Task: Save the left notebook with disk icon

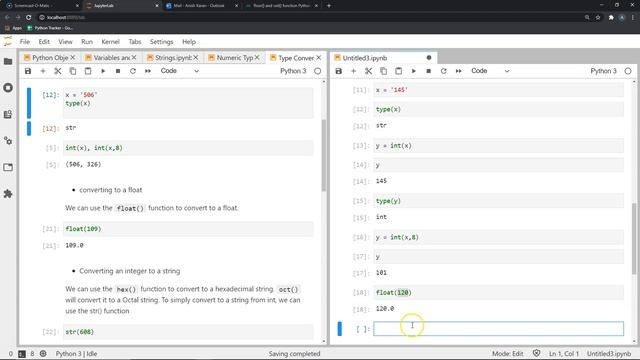Action: (x=28, y=71)
